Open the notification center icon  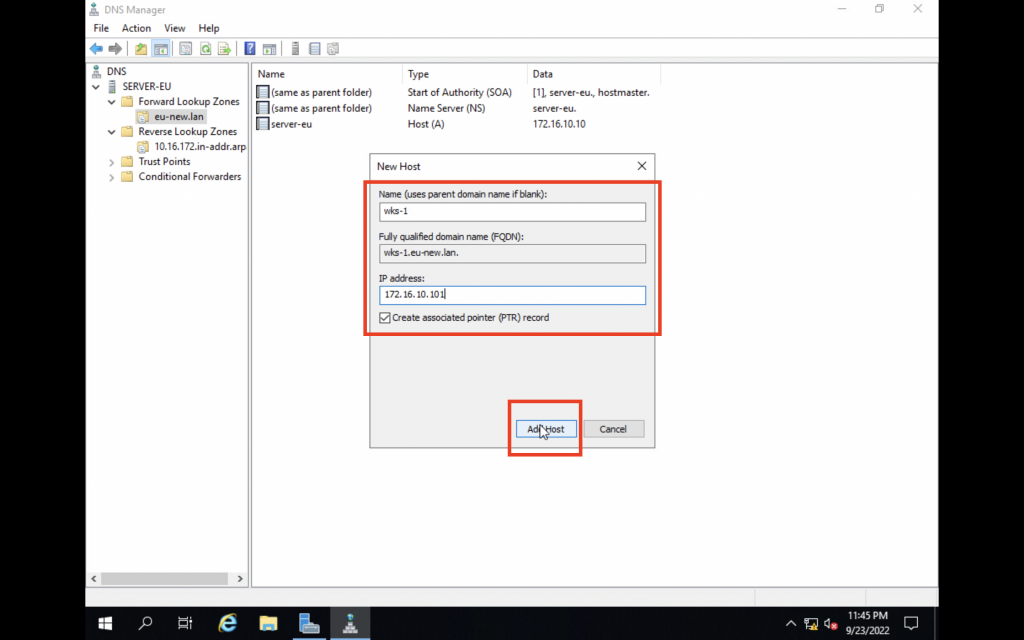[911, 623]
